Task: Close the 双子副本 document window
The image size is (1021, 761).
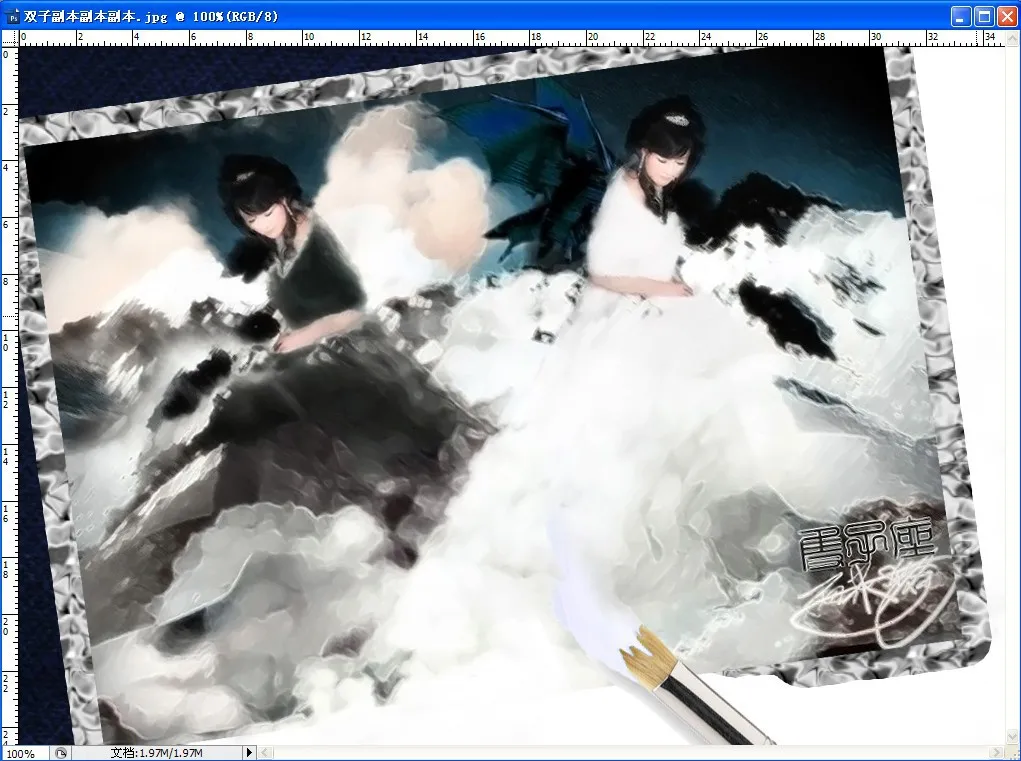Action: click(x=1006, y=16)
